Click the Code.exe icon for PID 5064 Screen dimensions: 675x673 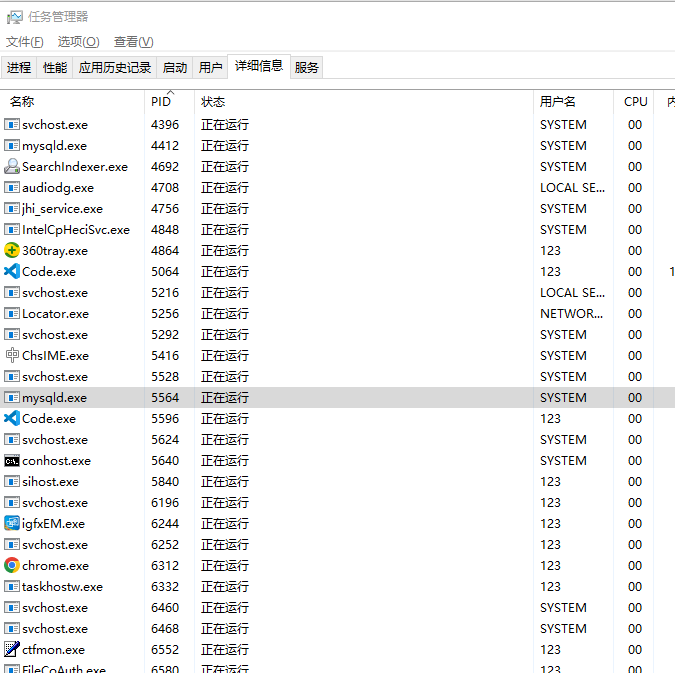pos(12,271)
